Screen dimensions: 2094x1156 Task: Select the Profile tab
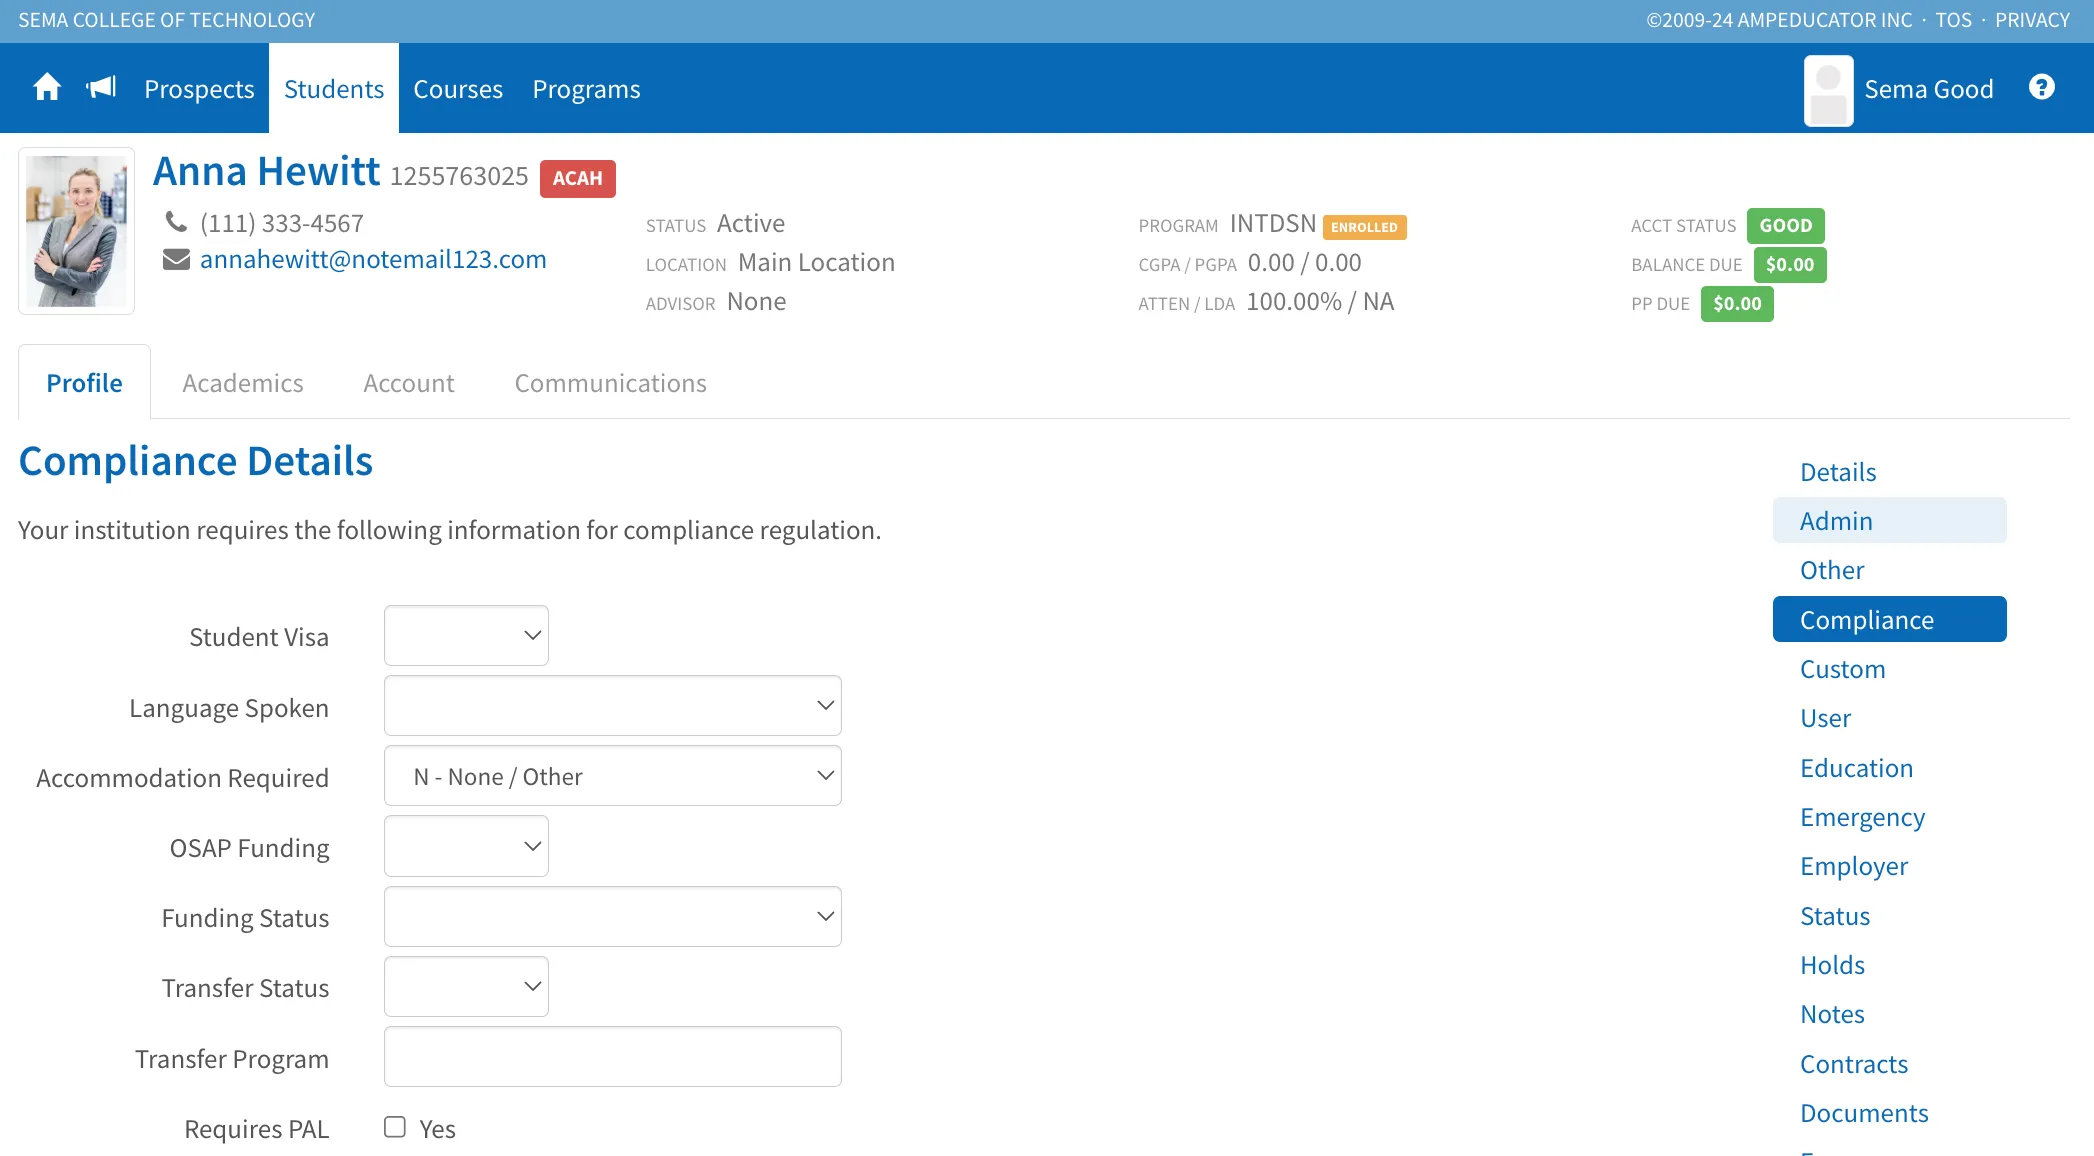click(x=85, y=383)
